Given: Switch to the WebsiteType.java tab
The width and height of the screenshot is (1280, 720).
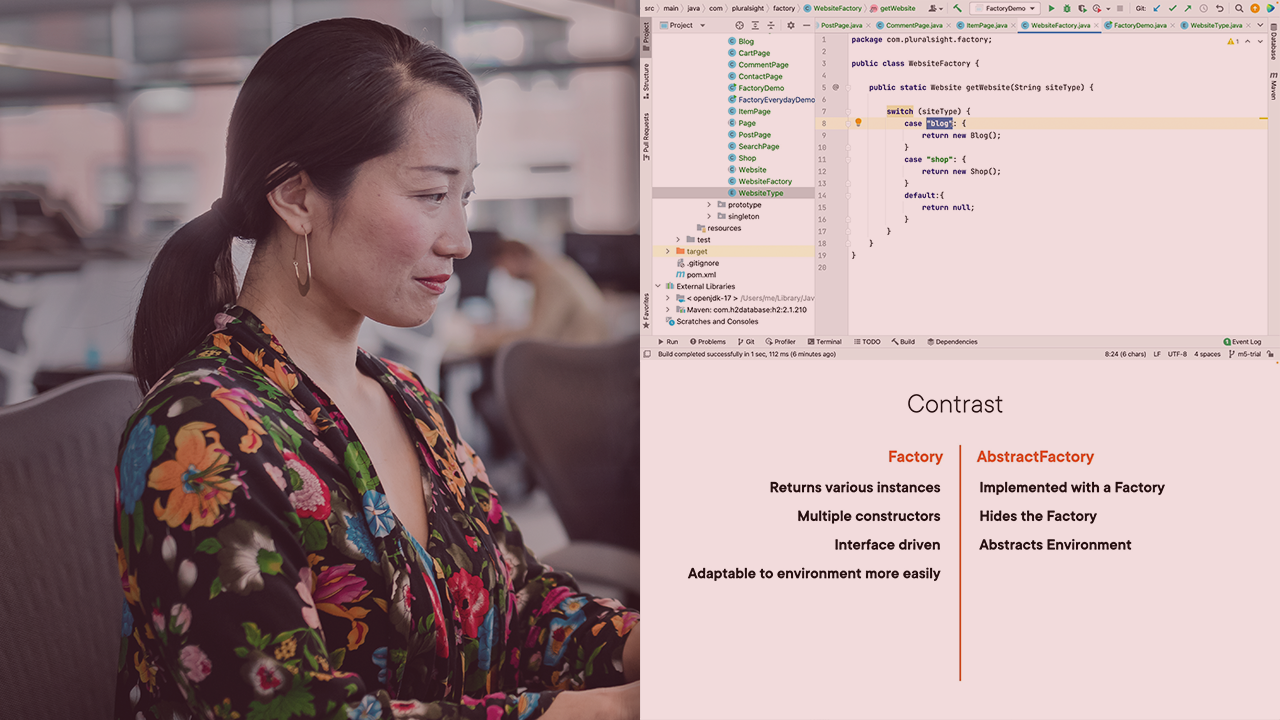Looking at the screenshot, I should point(1216,25).
